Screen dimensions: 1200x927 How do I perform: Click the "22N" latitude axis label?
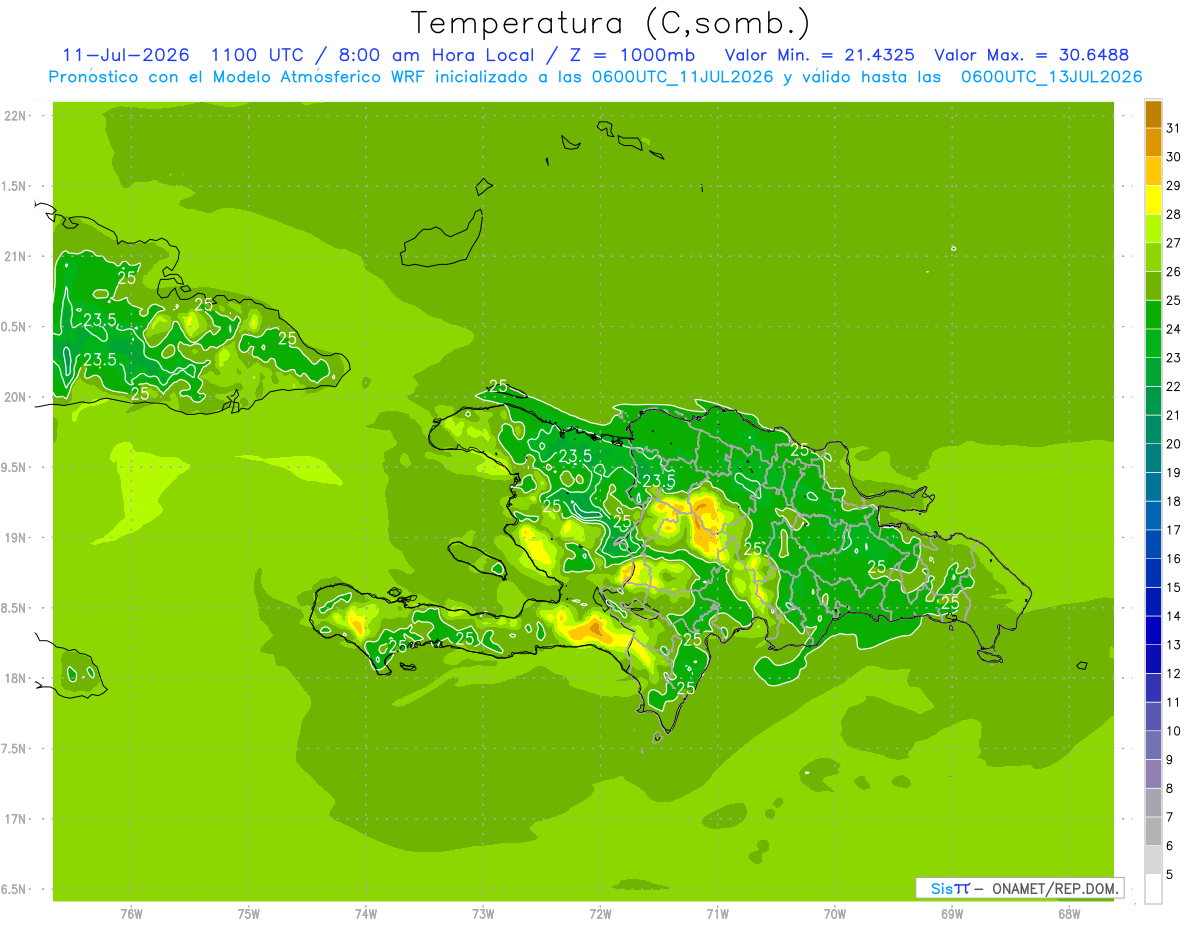click(x=16, y=116)
